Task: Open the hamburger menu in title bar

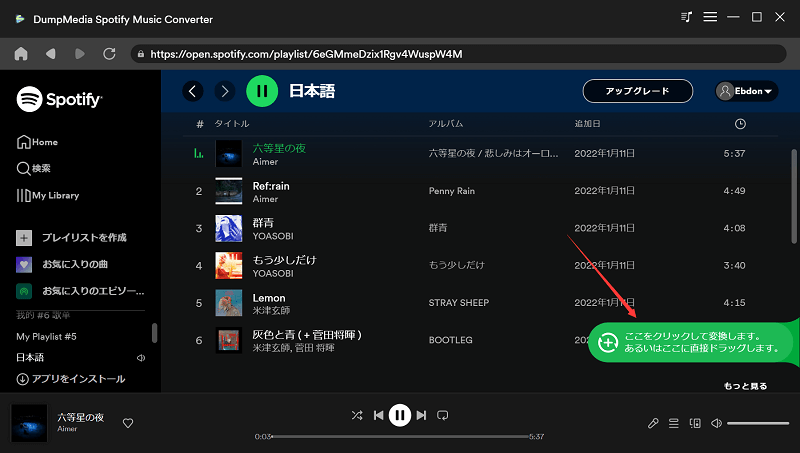Action: tap(710, 17)
